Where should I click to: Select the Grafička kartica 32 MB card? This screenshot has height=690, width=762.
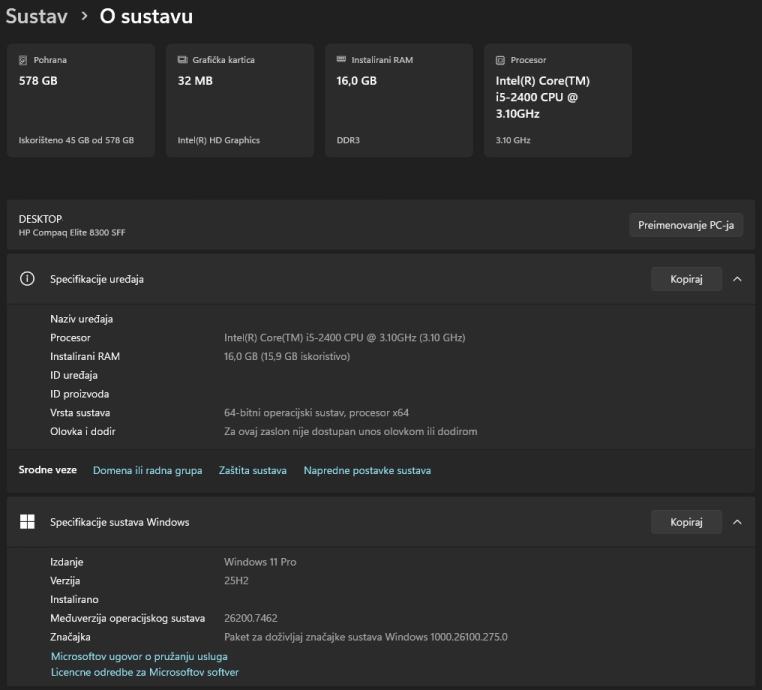point(240,100)
